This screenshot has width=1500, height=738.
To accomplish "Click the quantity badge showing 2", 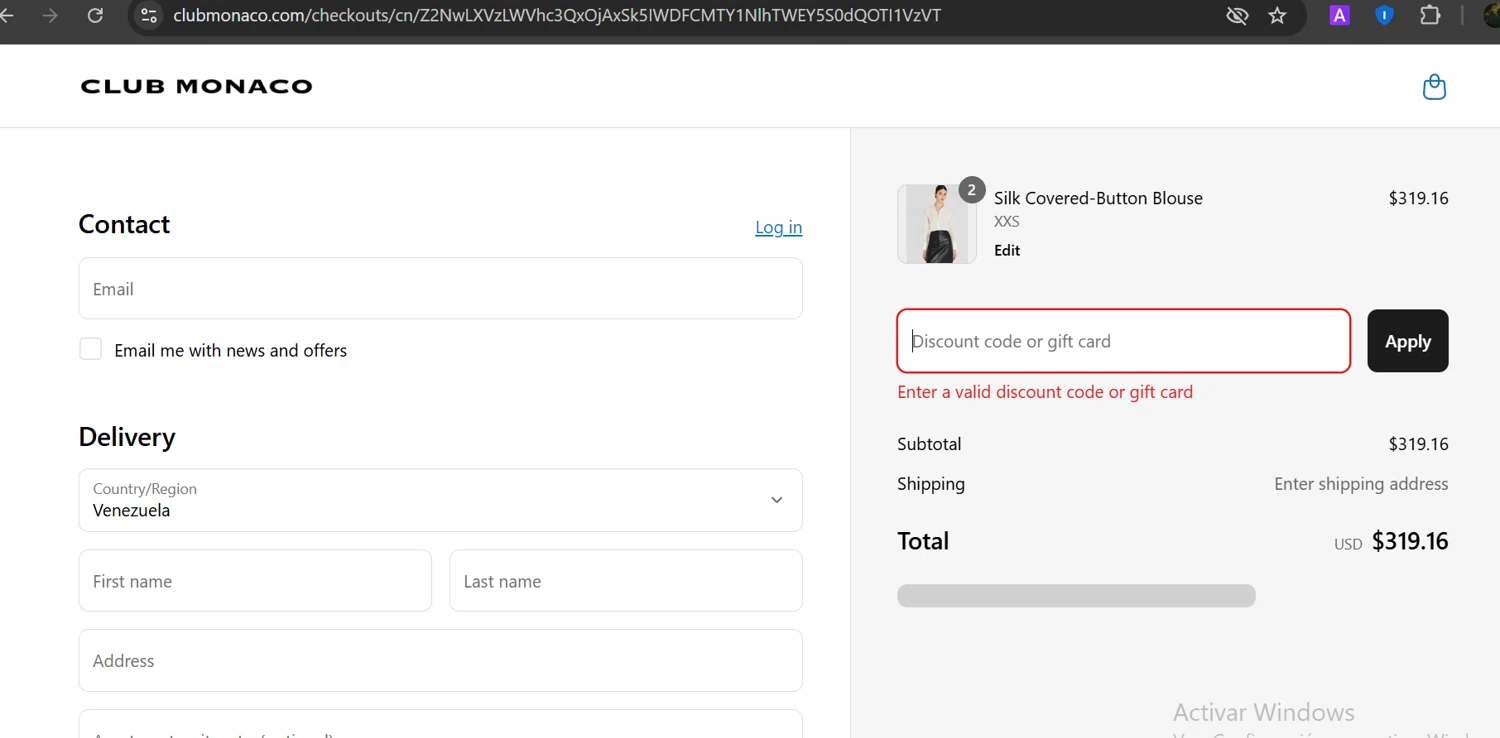I will pos(972,190).
